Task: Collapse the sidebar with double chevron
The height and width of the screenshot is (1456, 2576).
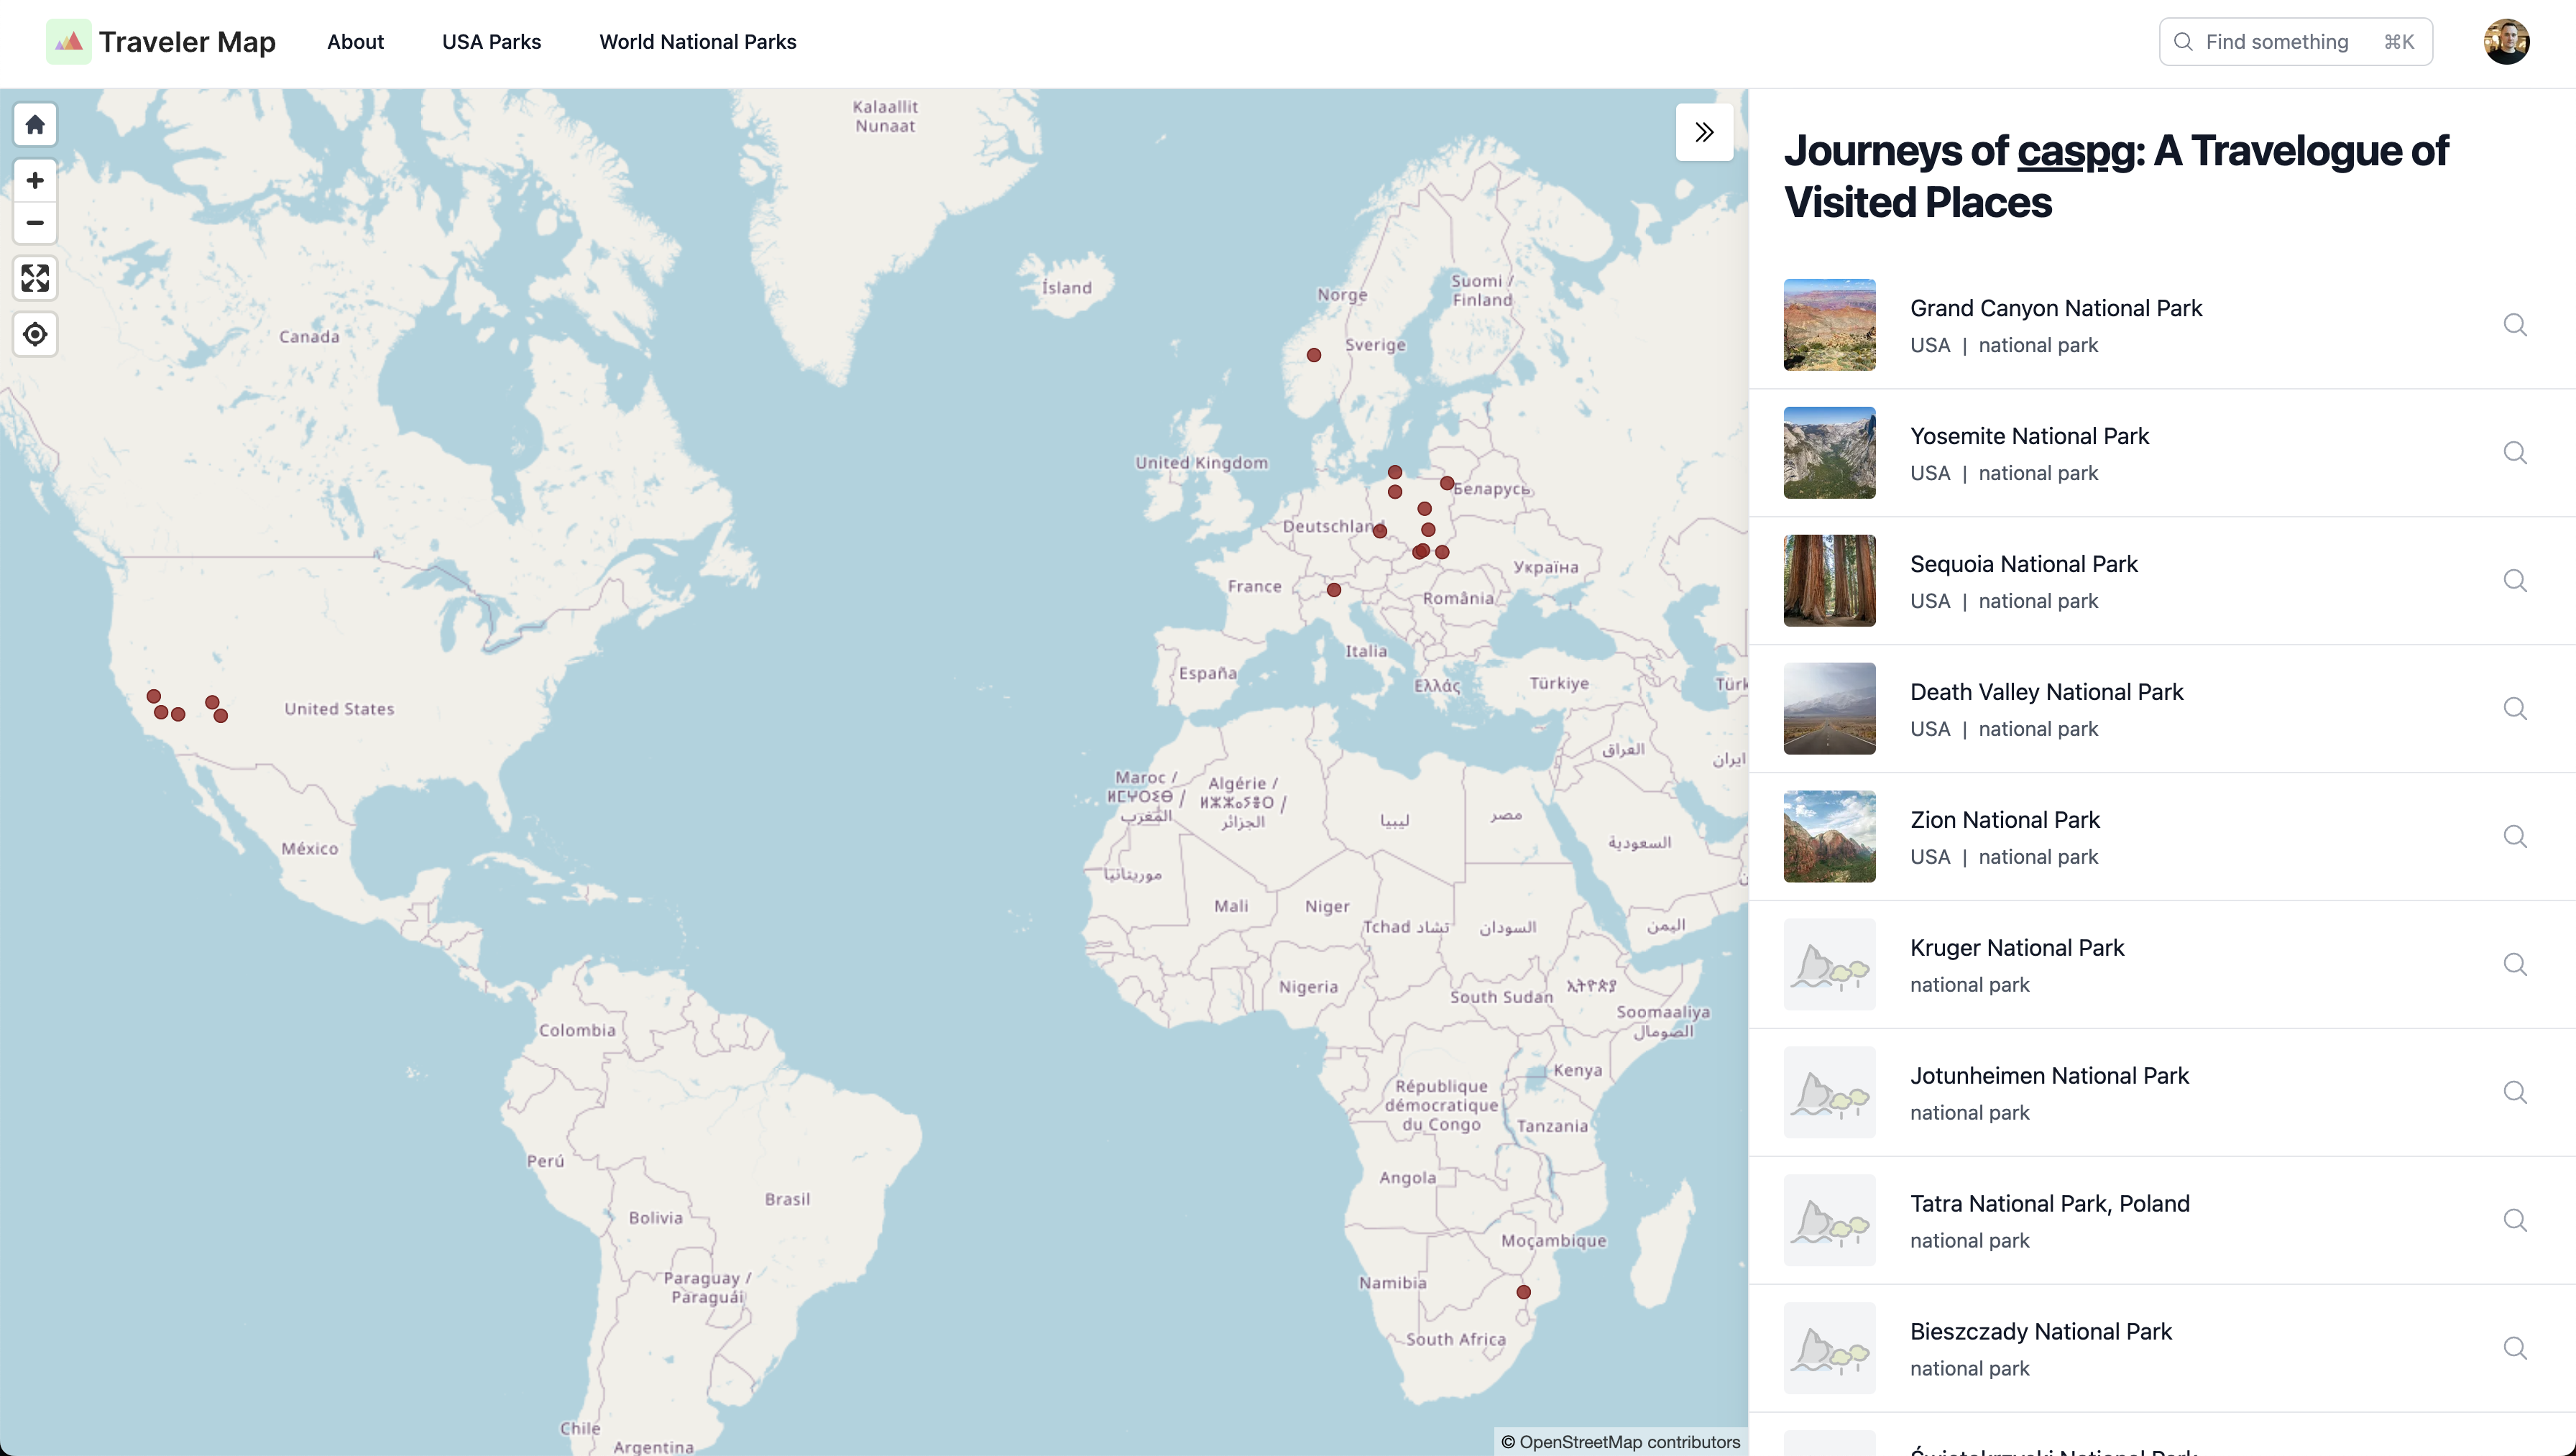Action: (1704, 132)
